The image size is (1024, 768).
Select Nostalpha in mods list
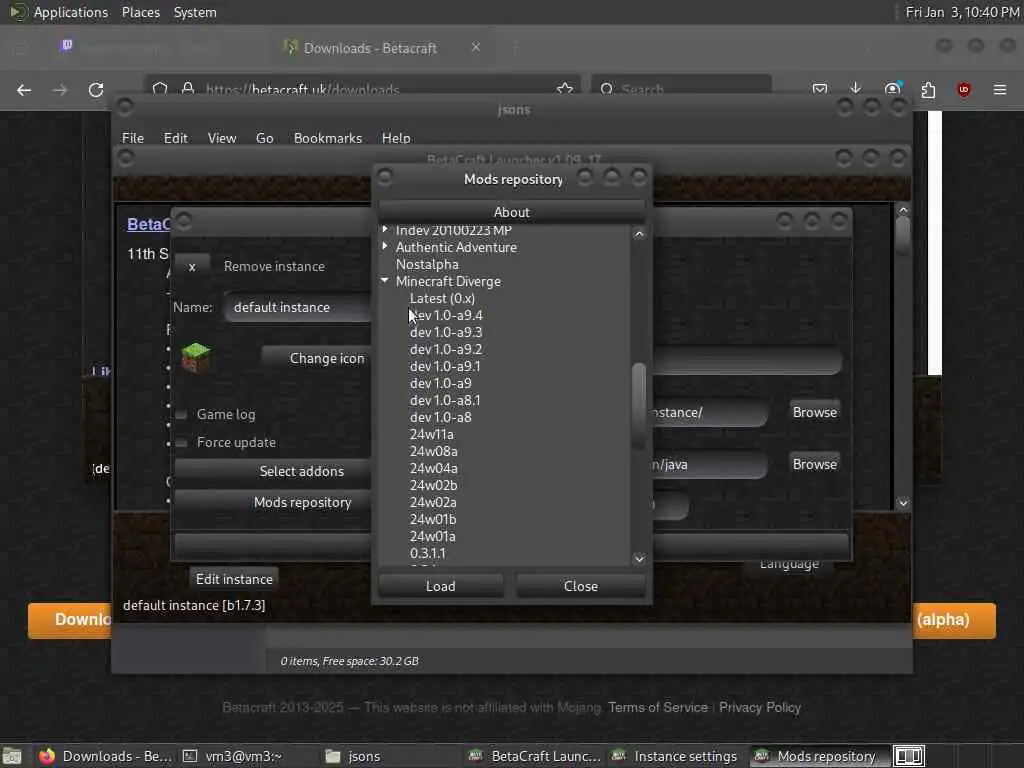(427, 264)
